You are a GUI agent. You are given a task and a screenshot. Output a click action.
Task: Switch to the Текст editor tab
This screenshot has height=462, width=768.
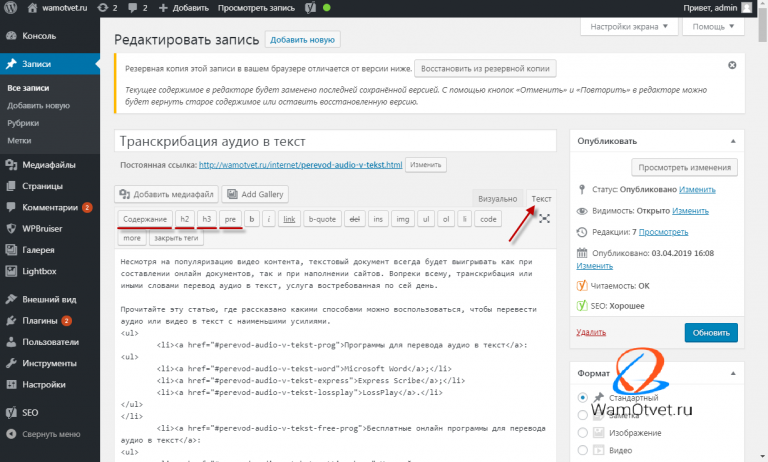click(541, 199)
